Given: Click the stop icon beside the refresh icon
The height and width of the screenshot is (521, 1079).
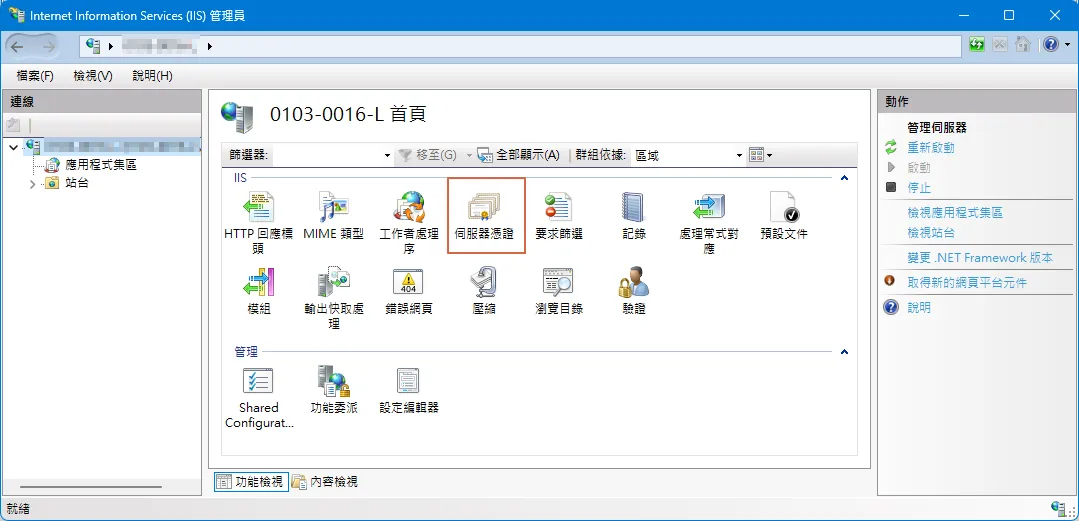Looking at the screenshot, I should 999,45.
